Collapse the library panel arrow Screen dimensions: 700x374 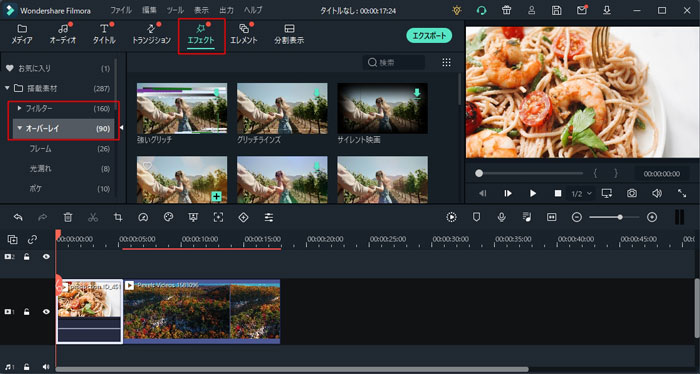pos(121,128)
